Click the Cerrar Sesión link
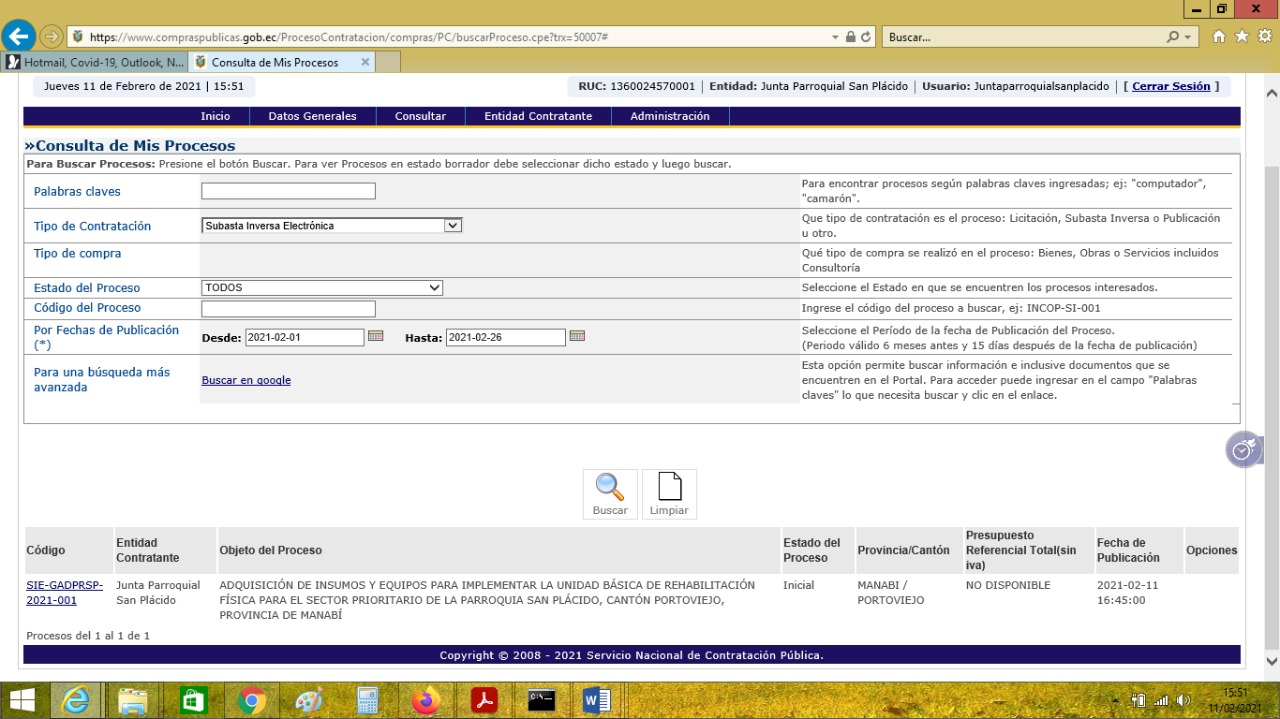1280x719 pixels. (1170, 87)
